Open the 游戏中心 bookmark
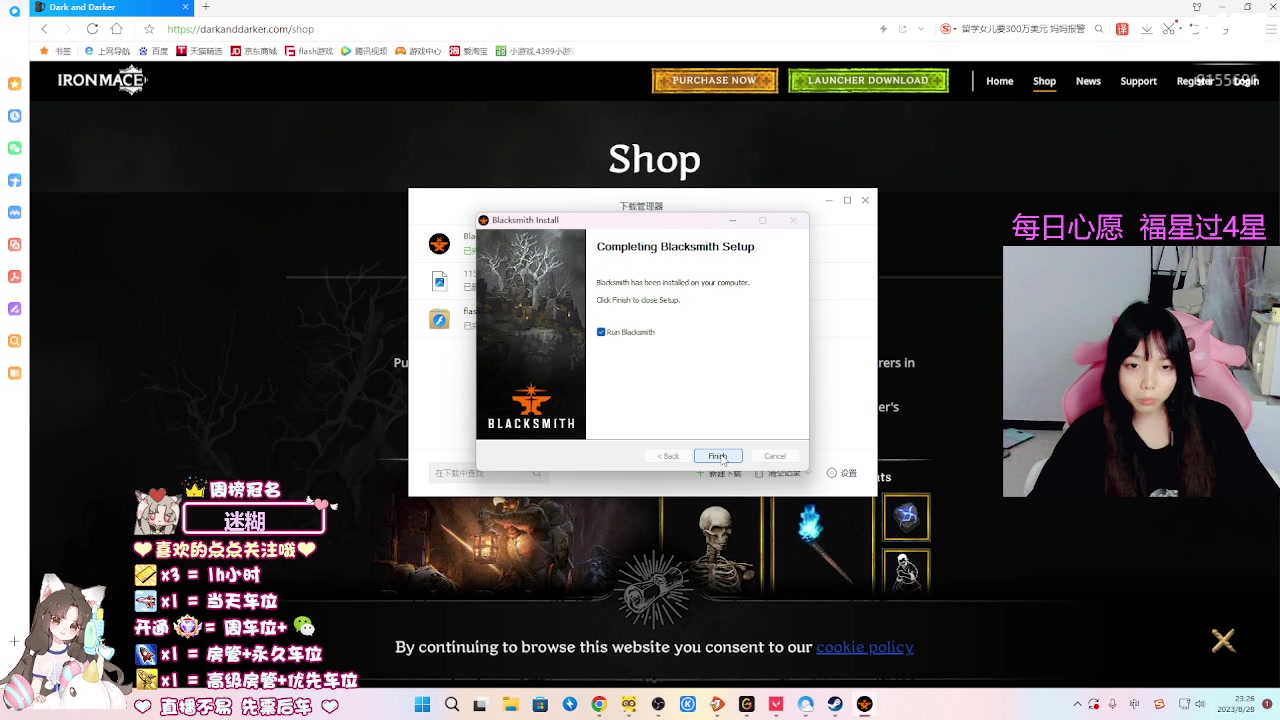 pos(418,51)
